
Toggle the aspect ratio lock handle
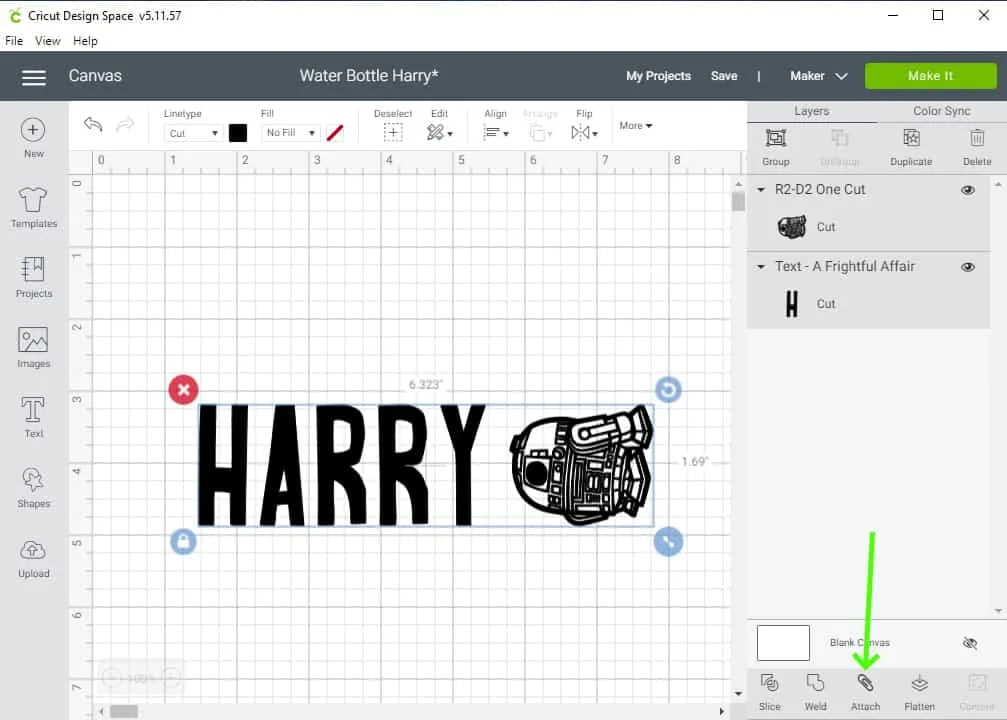tap(184, 541)
